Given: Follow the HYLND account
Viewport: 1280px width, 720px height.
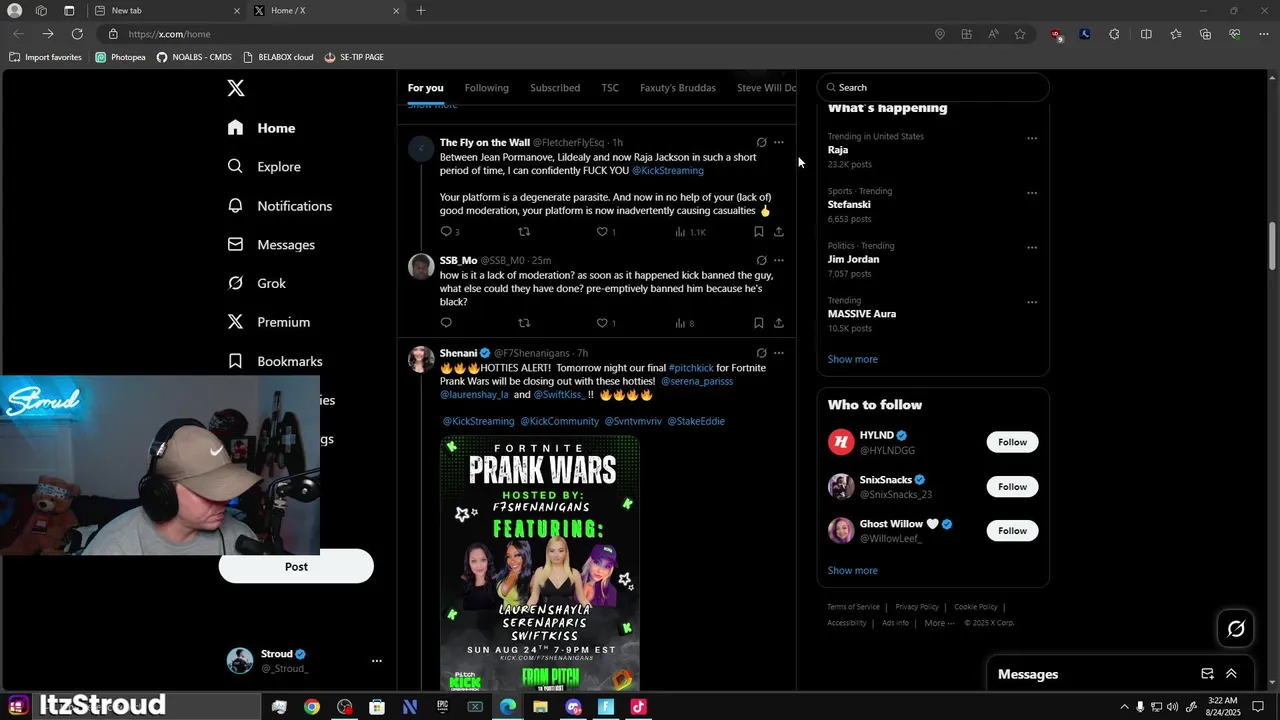Looking at the screenshot, I should click(x=1012, y=442).
